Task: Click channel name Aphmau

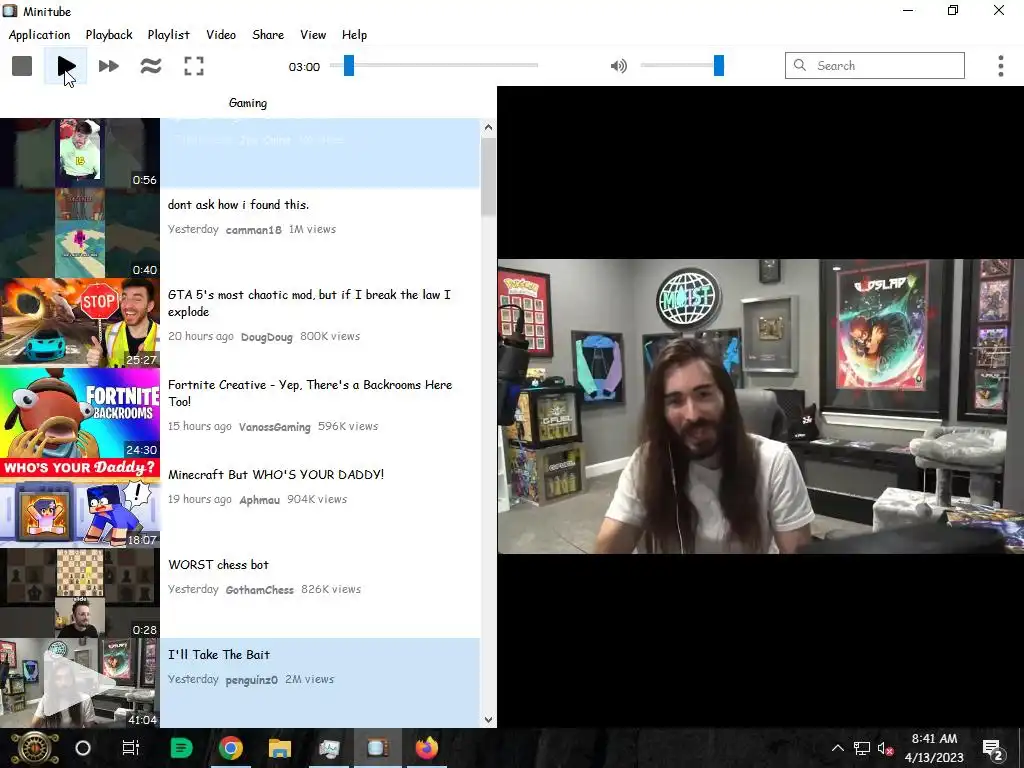Action: coord(259,500)
